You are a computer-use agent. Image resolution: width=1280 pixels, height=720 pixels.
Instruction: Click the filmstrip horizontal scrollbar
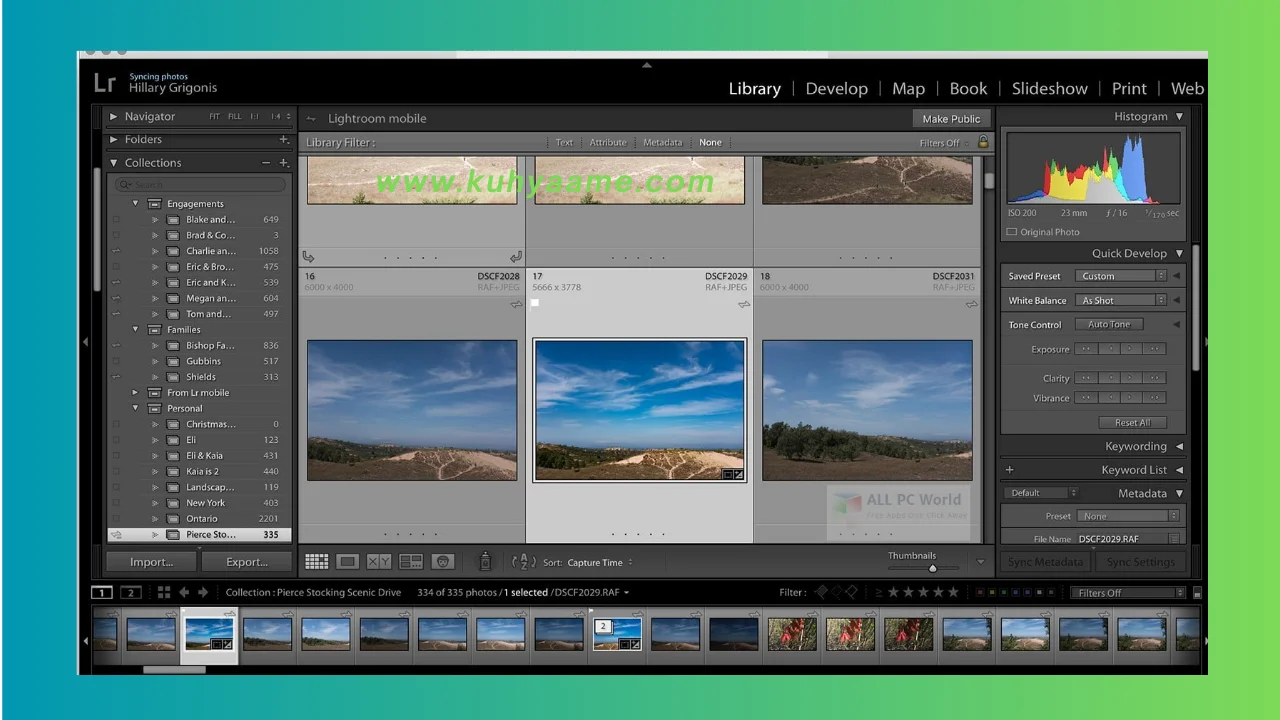click(x=175, y=669)
